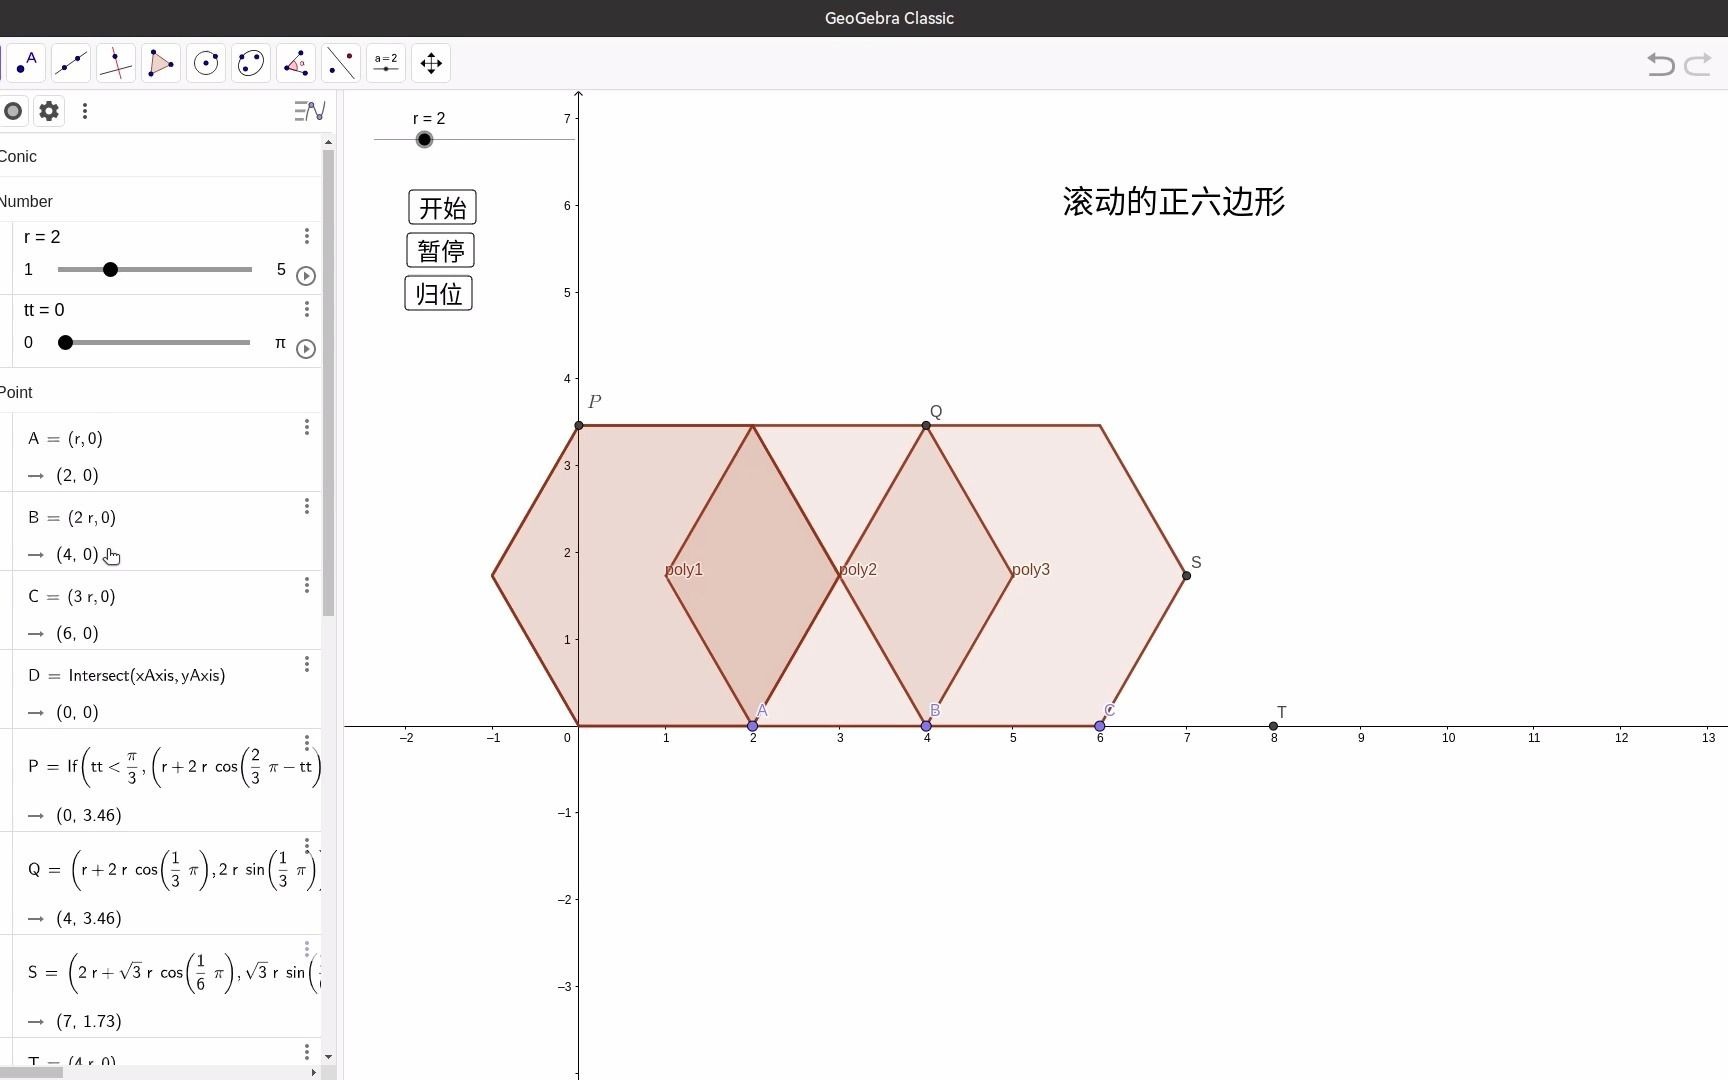Undo the last action
The width and height of the screenshot is (1728, 1080).
(1661, 64)
